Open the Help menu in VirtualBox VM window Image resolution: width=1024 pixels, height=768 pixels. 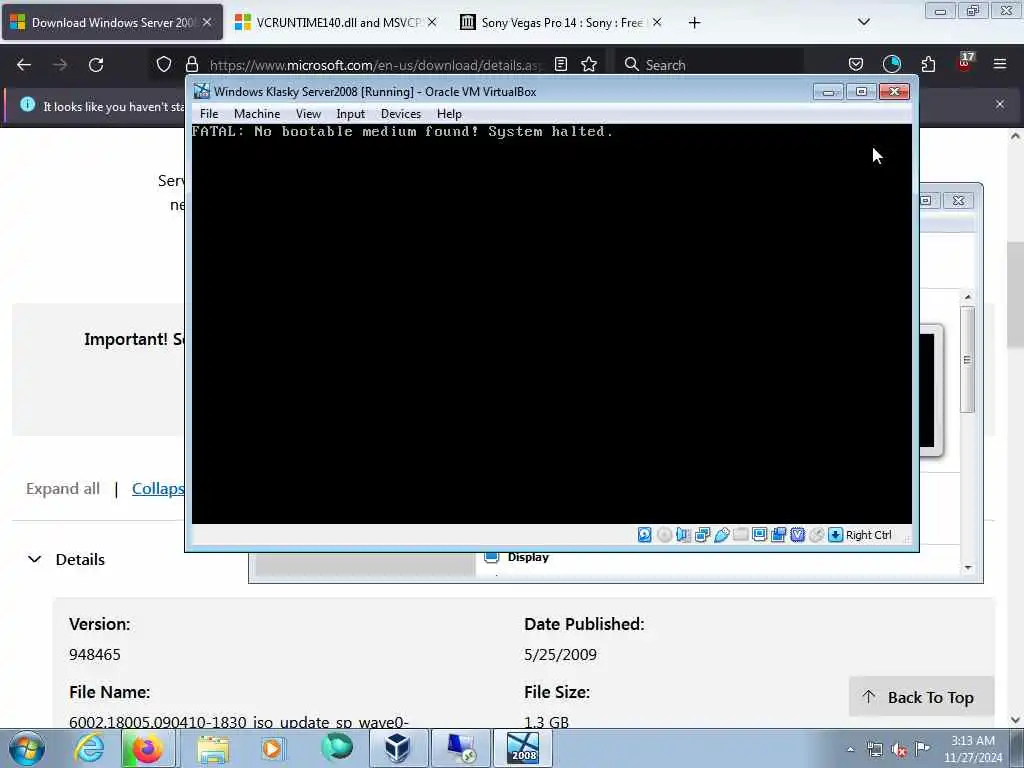click(x=449, y=114)
